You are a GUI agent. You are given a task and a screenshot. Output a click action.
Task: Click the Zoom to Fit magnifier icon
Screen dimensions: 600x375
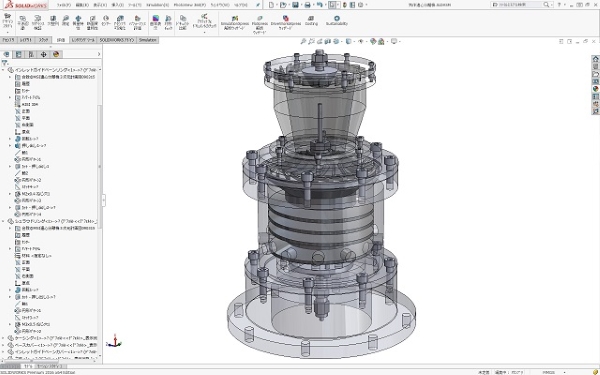click(303, 41)
